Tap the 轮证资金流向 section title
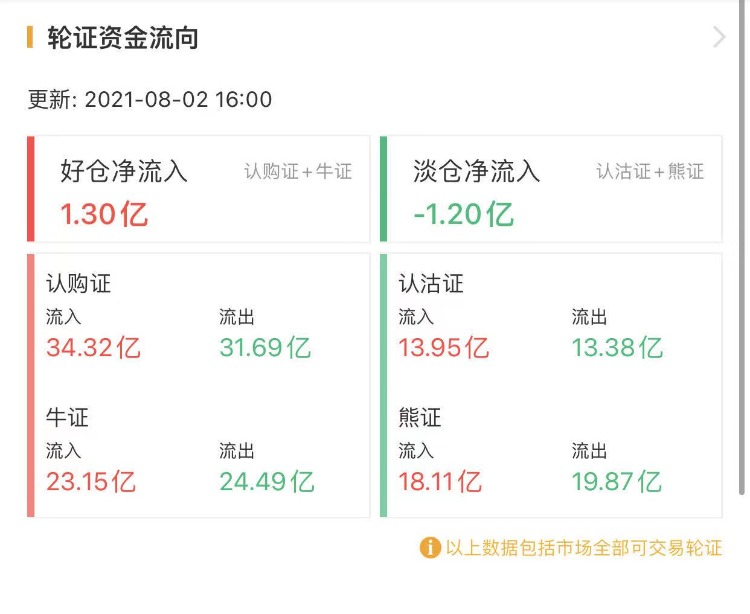Viewport: 750px width, 614px height. pos(123,38)
